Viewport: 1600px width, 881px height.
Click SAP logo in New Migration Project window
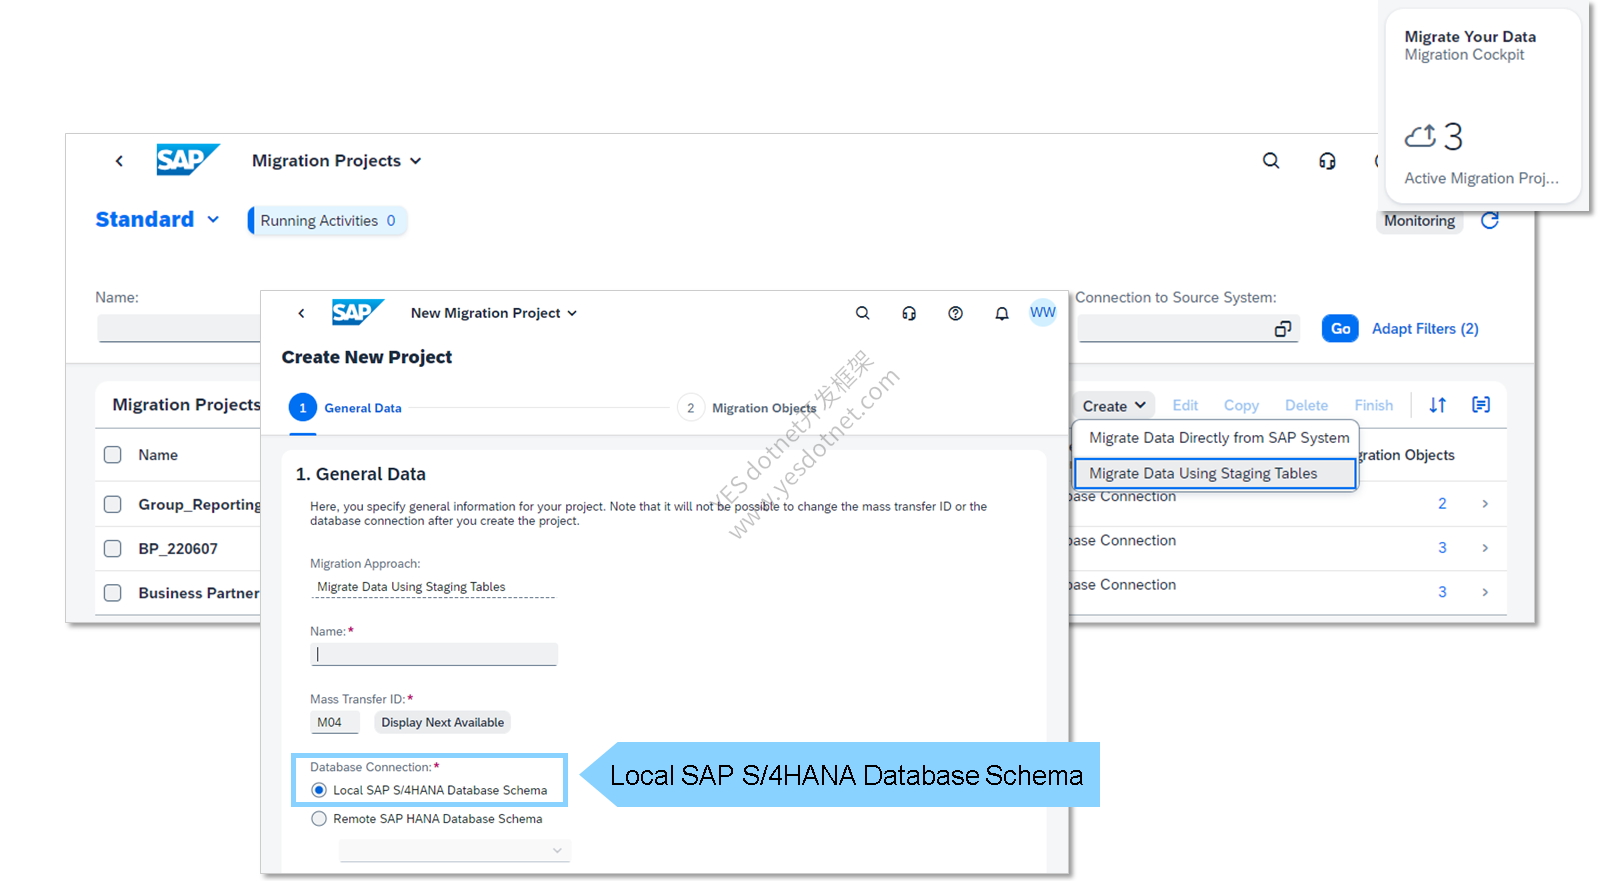click(357, 312)
